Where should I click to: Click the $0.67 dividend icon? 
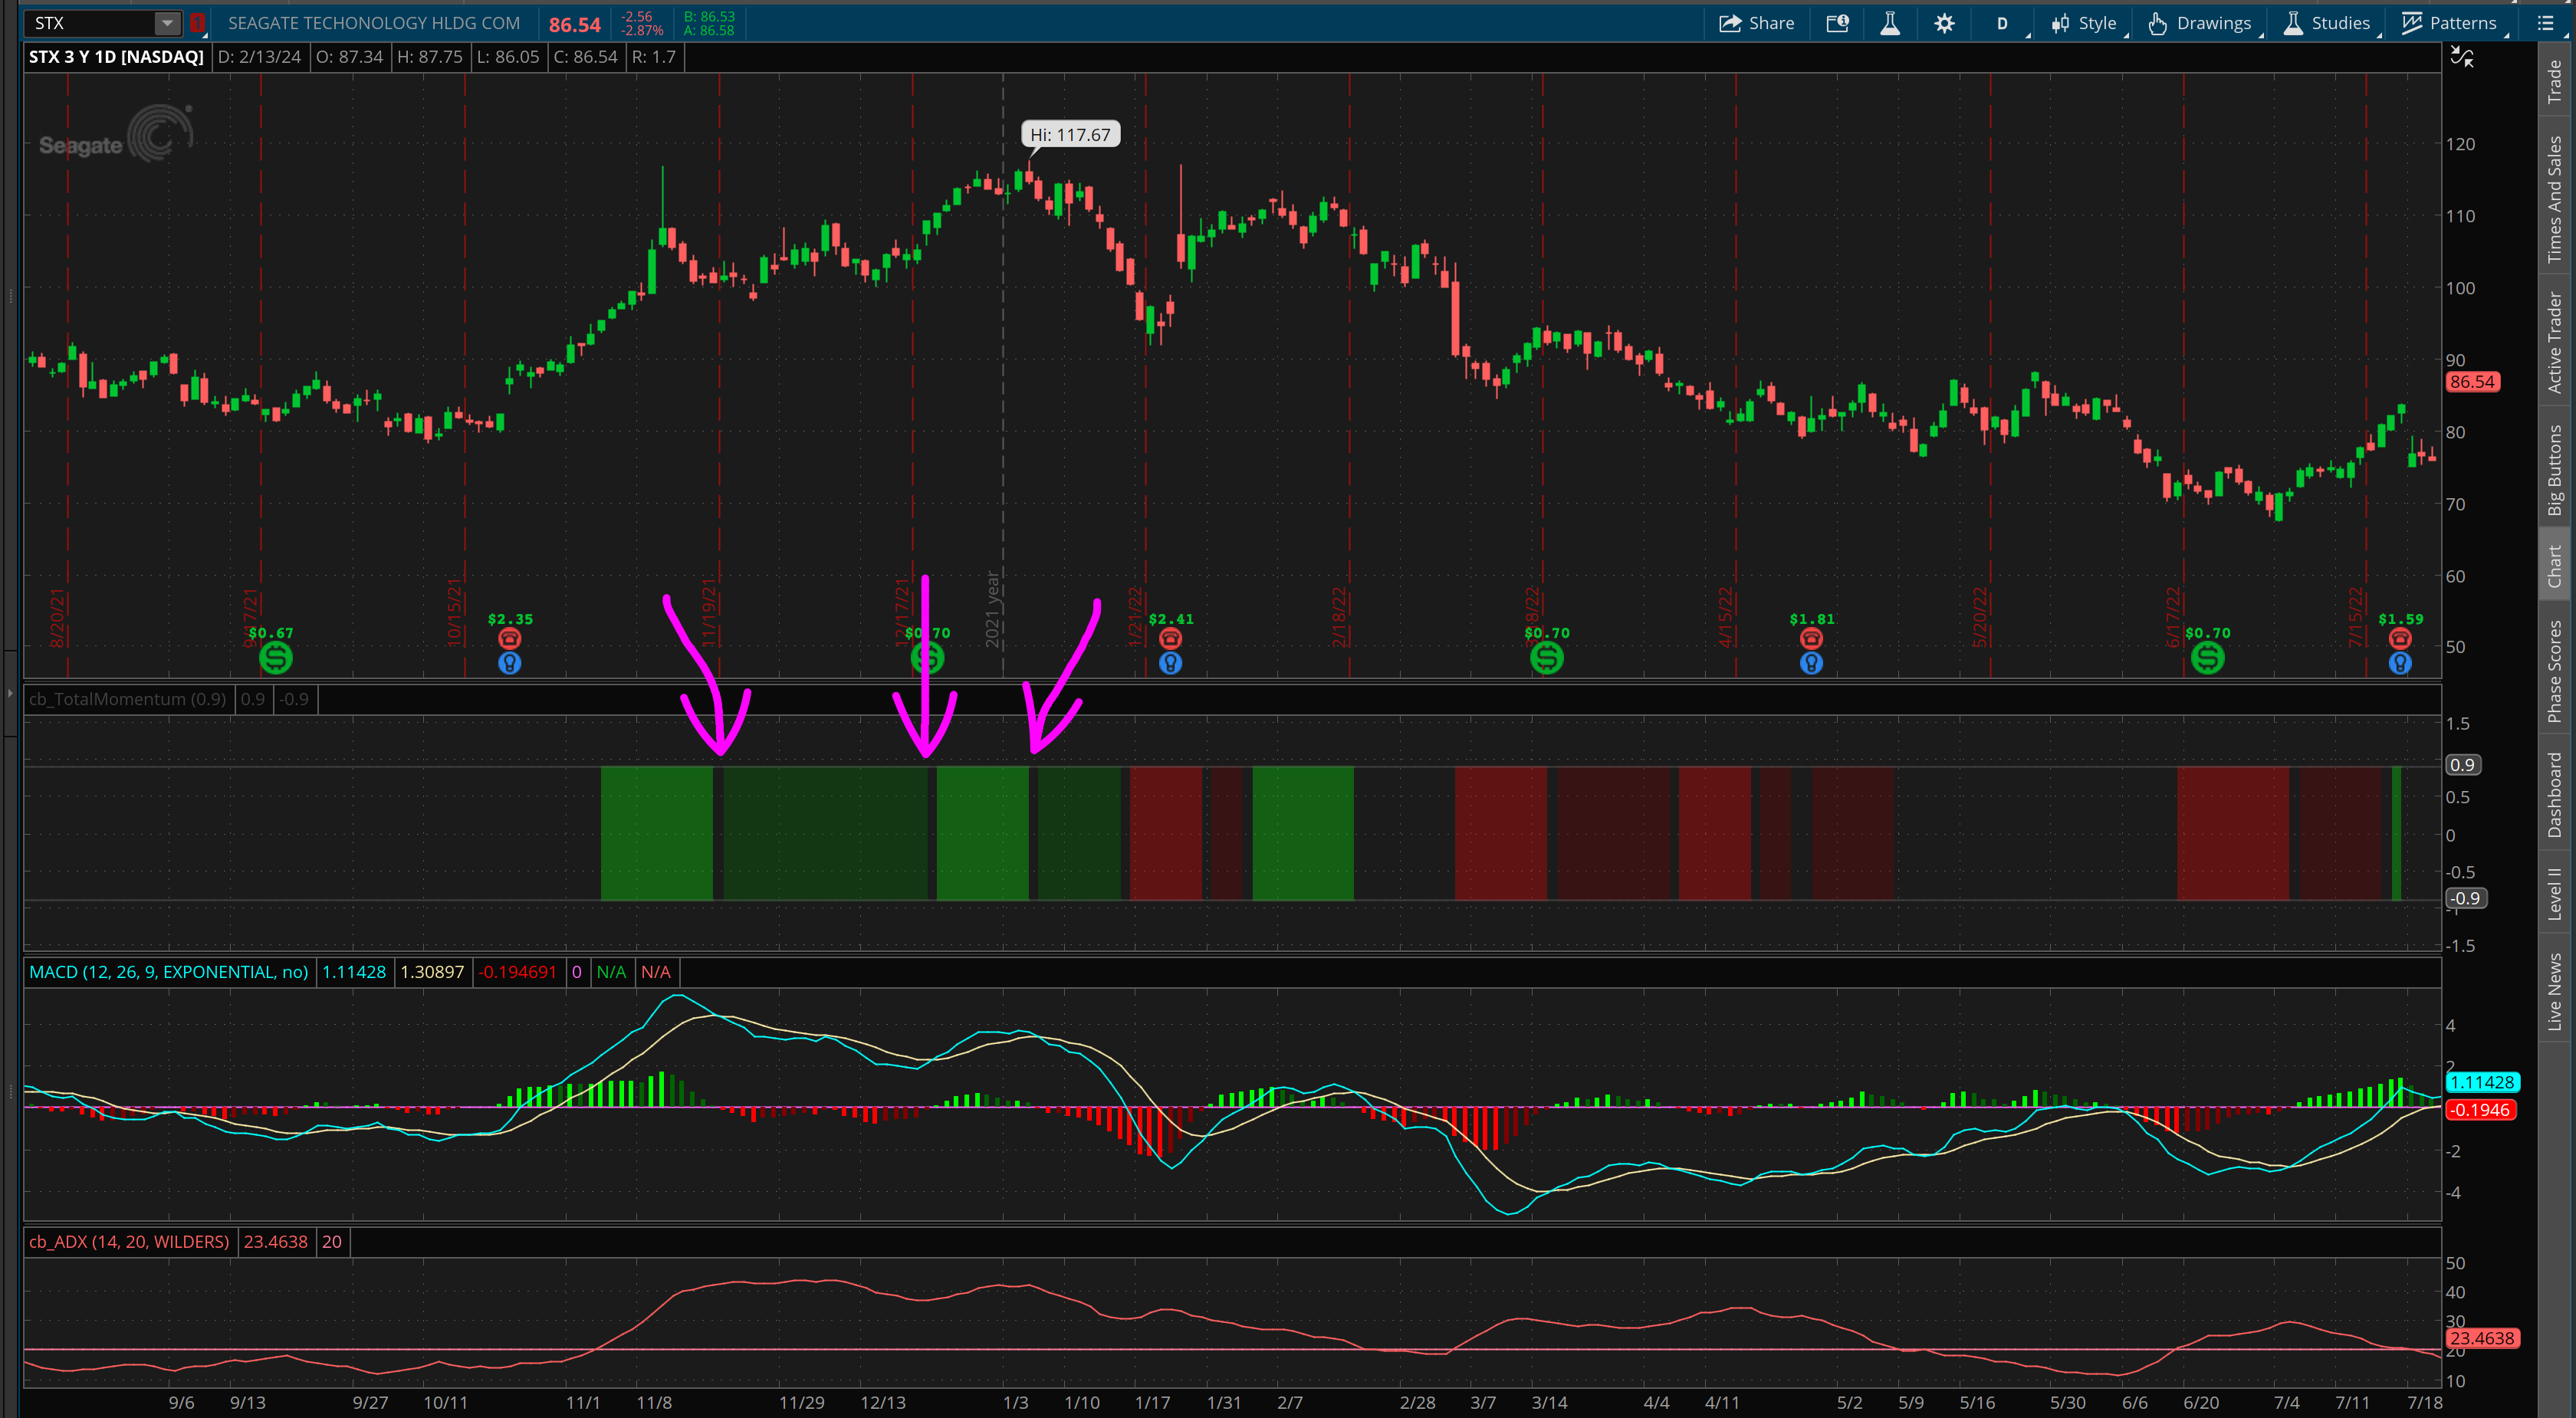pyautogui.click(x=275, y=657)
